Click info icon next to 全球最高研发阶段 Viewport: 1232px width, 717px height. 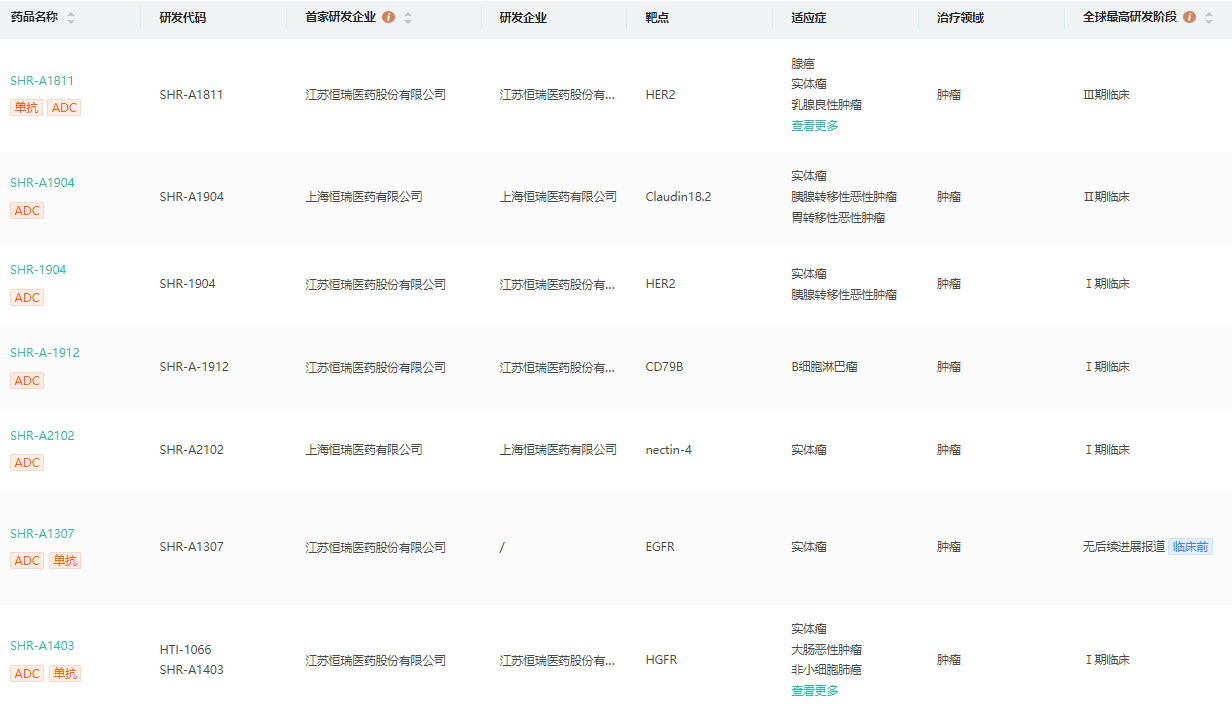tap(1189, 18)
